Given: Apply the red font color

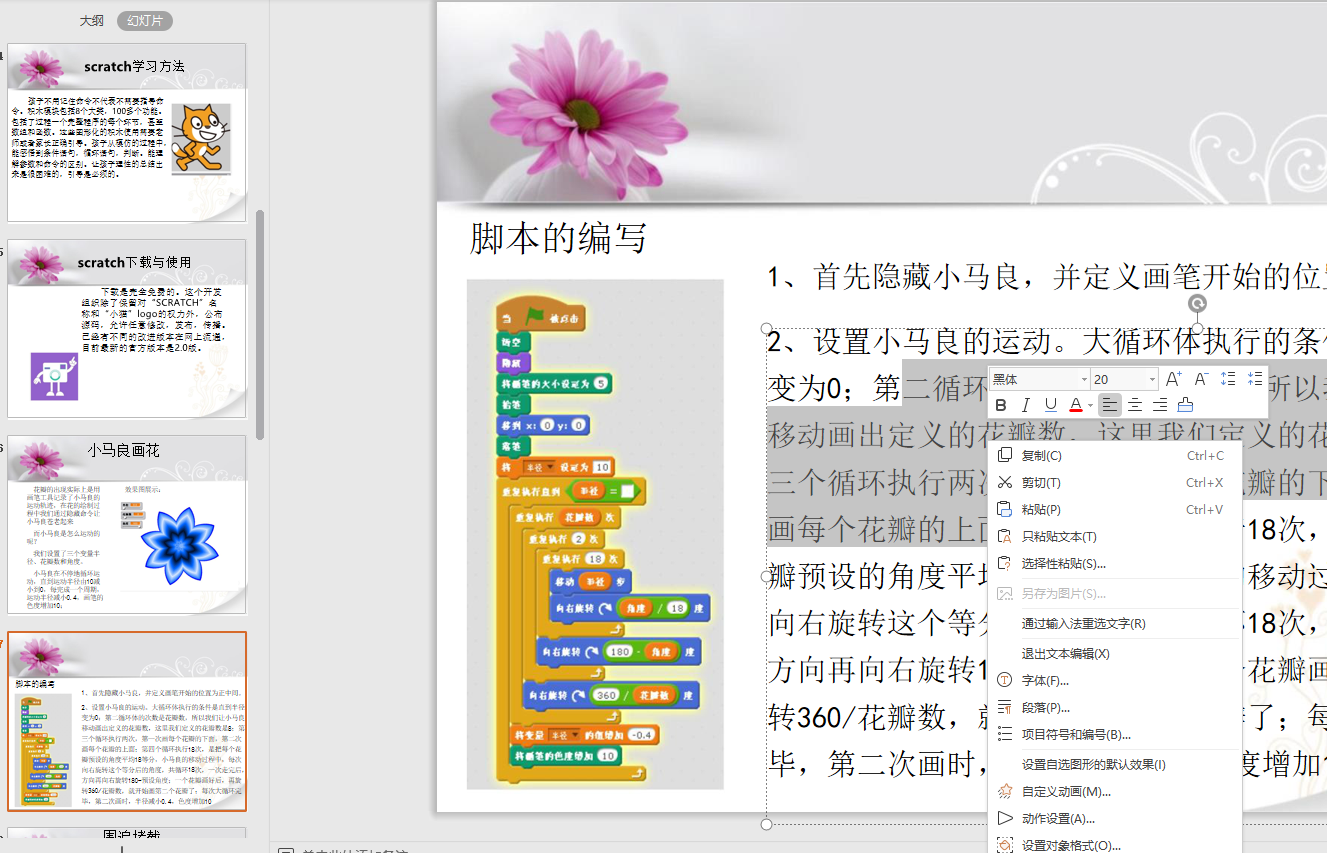Looking at the screenshot, I should 1075,405.
